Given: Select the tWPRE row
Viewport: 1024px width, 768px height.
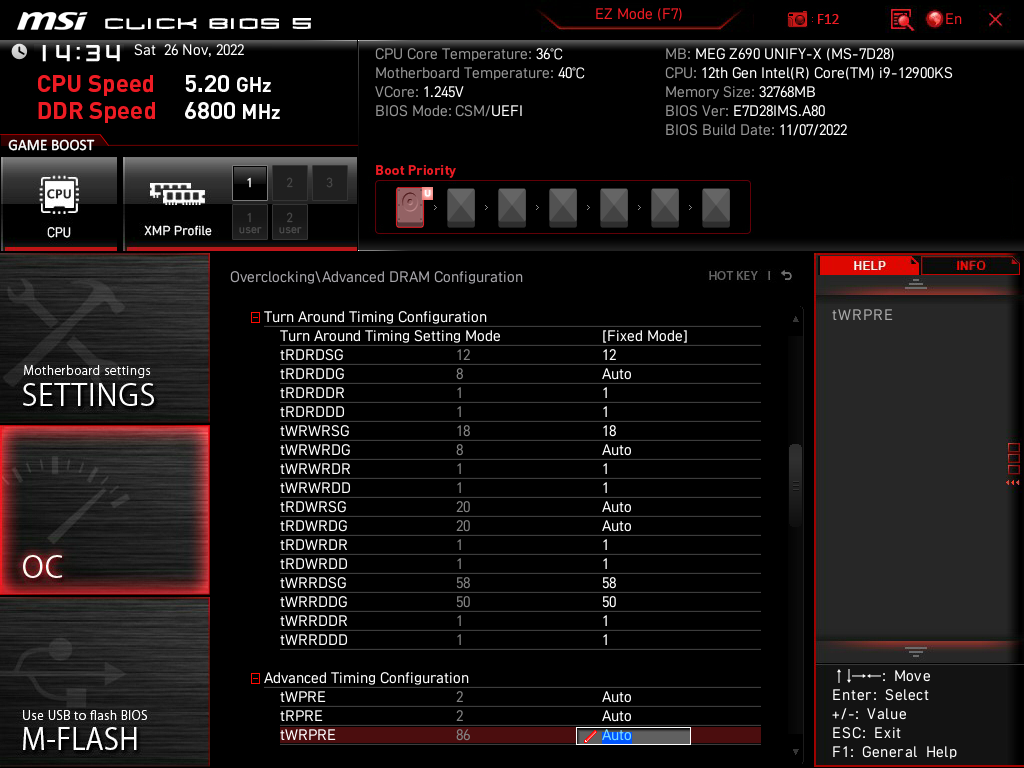Looking at the screenshot, I should tap(520, 697).
